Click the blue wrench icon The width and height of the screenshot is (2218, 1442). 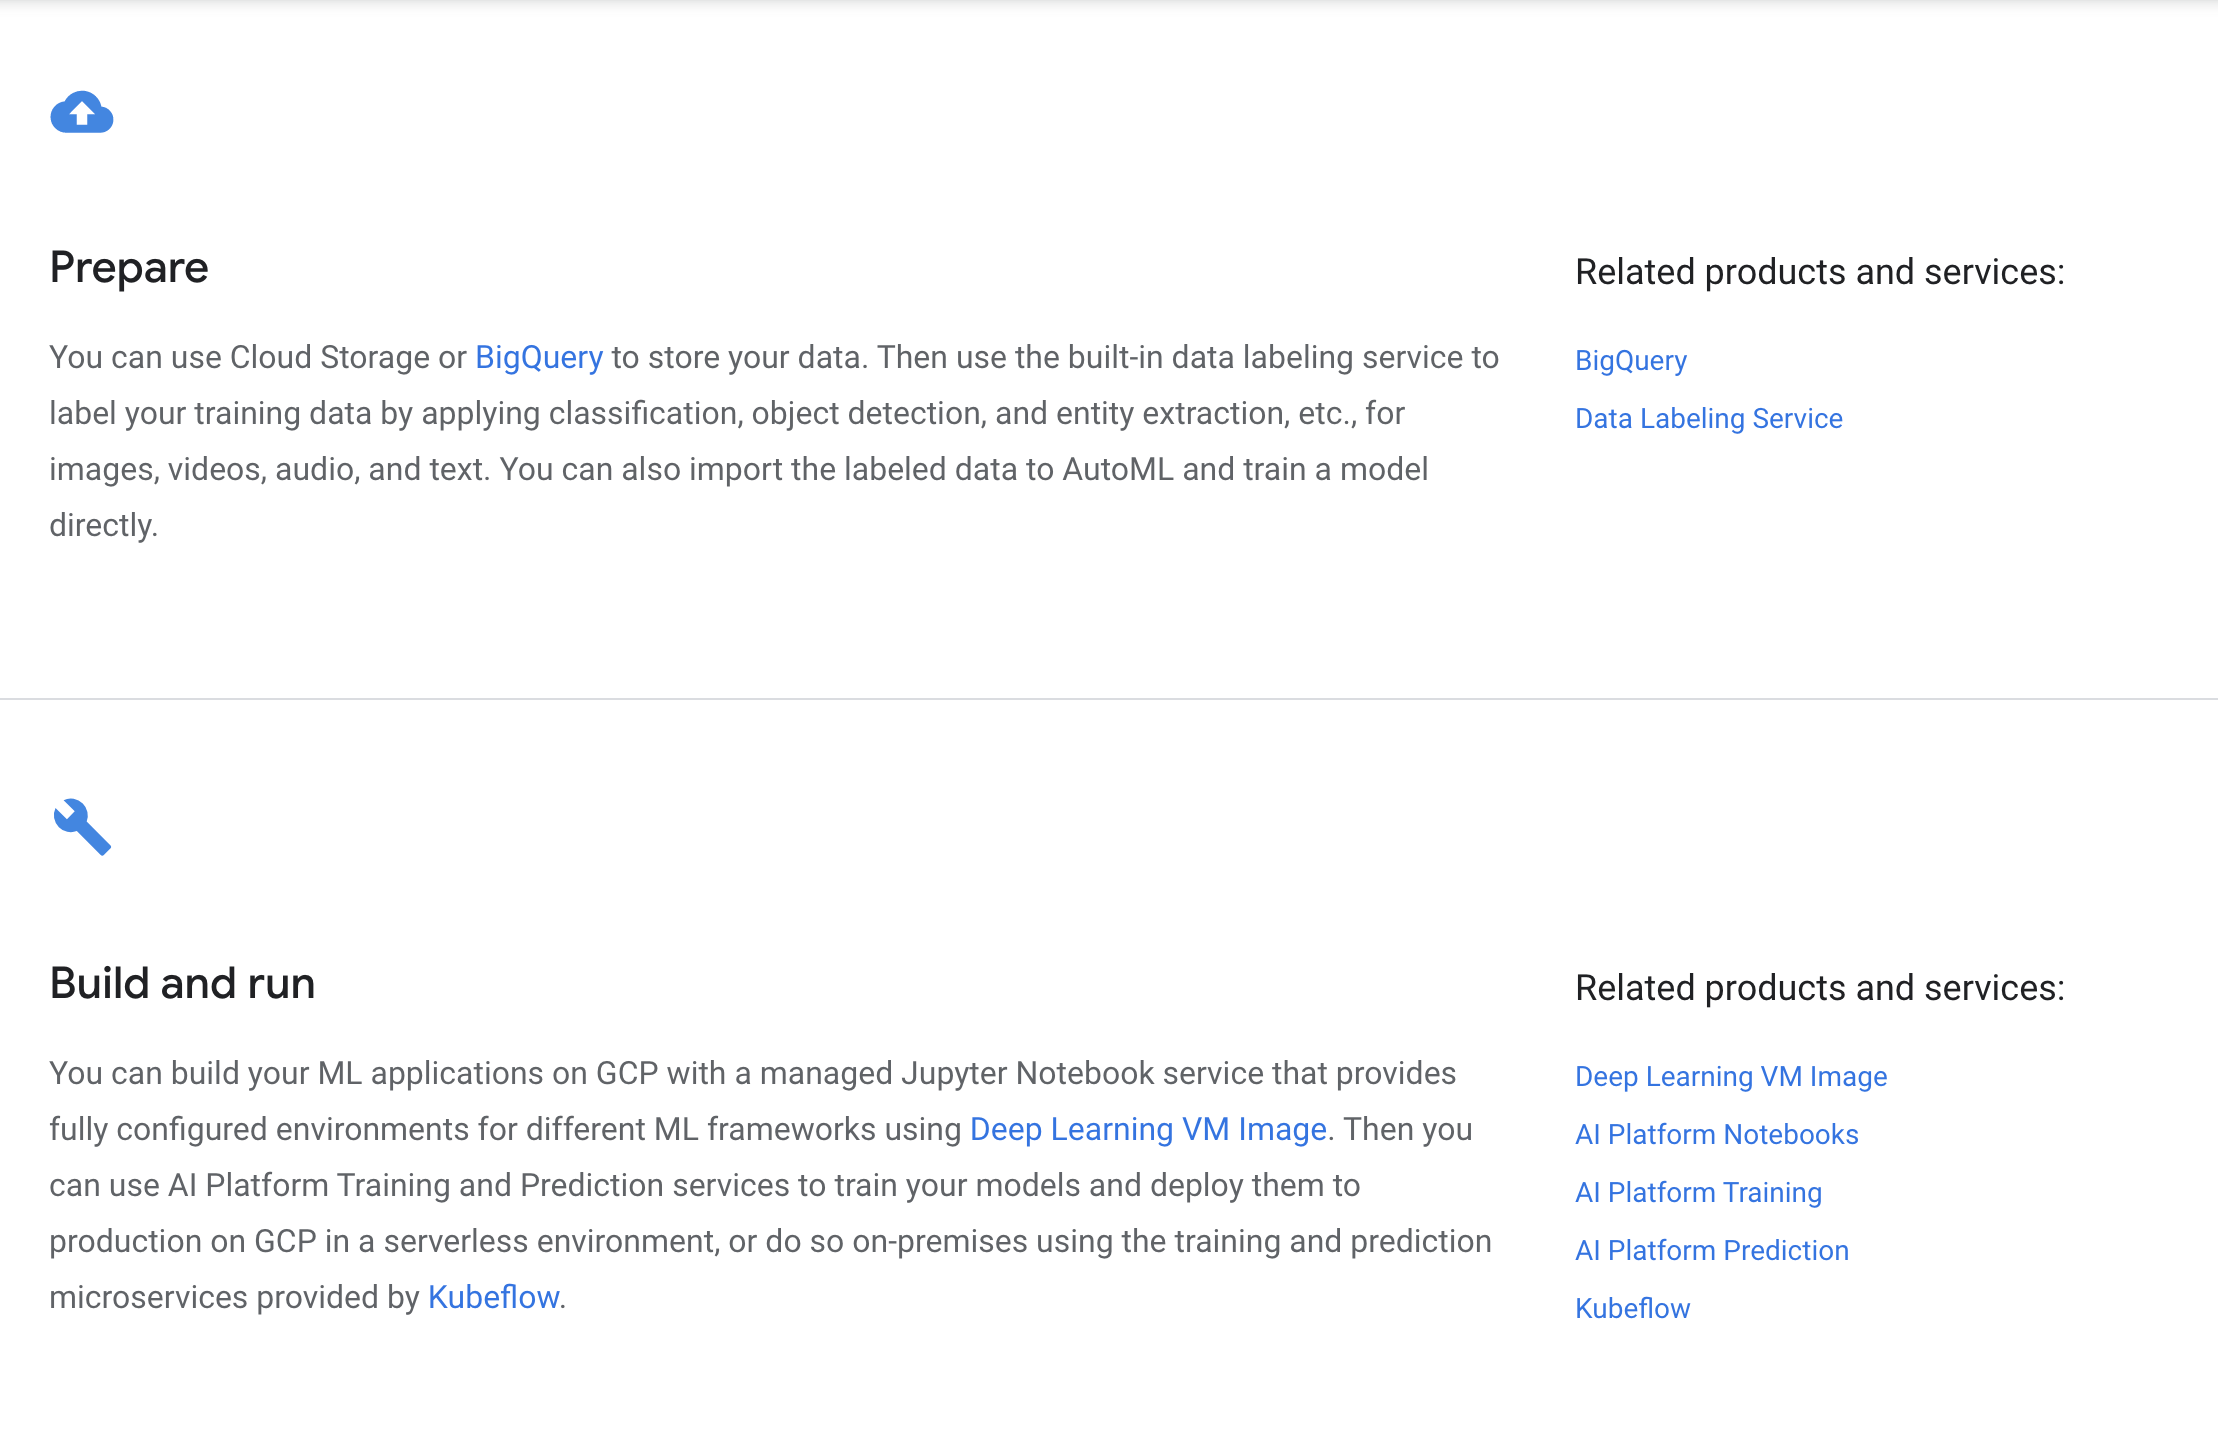[x=82, y=827]
